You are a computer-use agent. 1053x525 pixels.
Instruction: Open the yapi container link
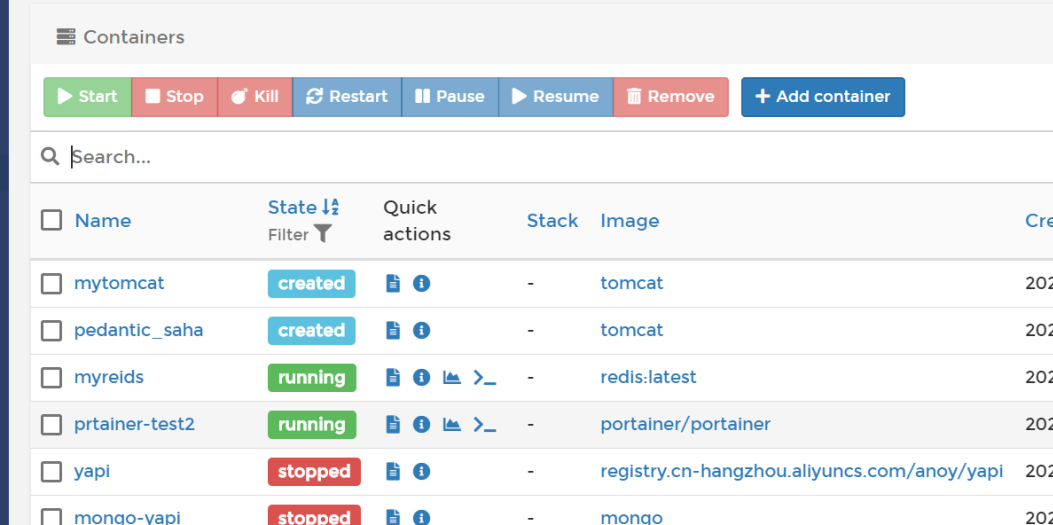(x=92, y=471)
